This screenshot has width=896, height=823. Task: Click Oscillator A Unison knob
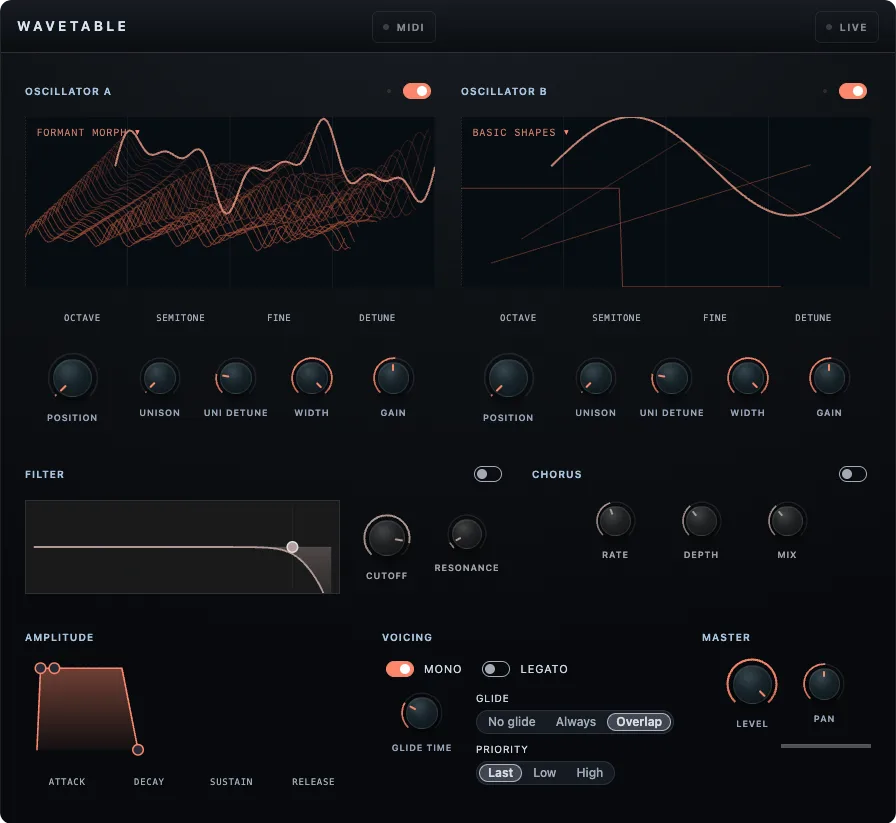[160, 378]
